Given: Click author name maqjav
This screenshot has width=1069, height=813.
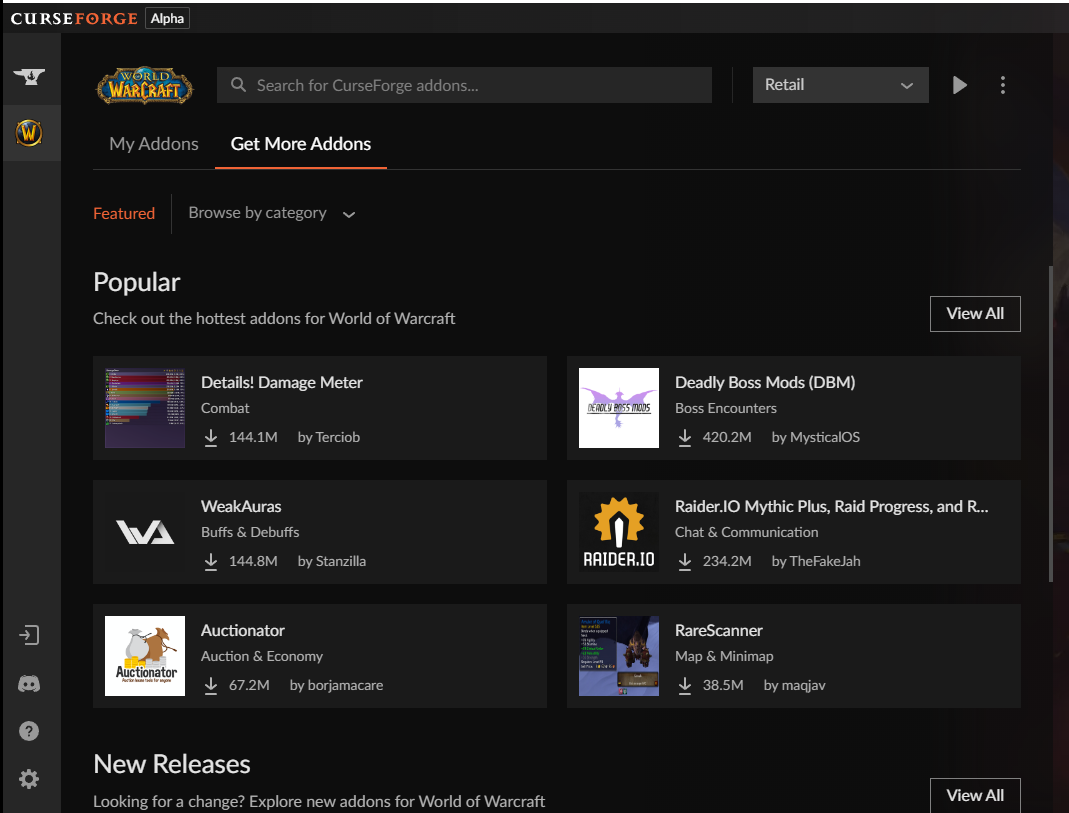Looking at the screenshot, I should pyautogui.click(x=803, y=686).
